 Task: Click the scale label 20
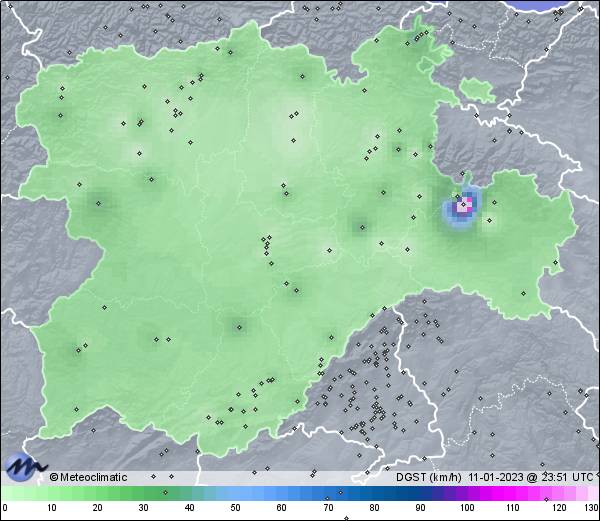pos(98,508)
